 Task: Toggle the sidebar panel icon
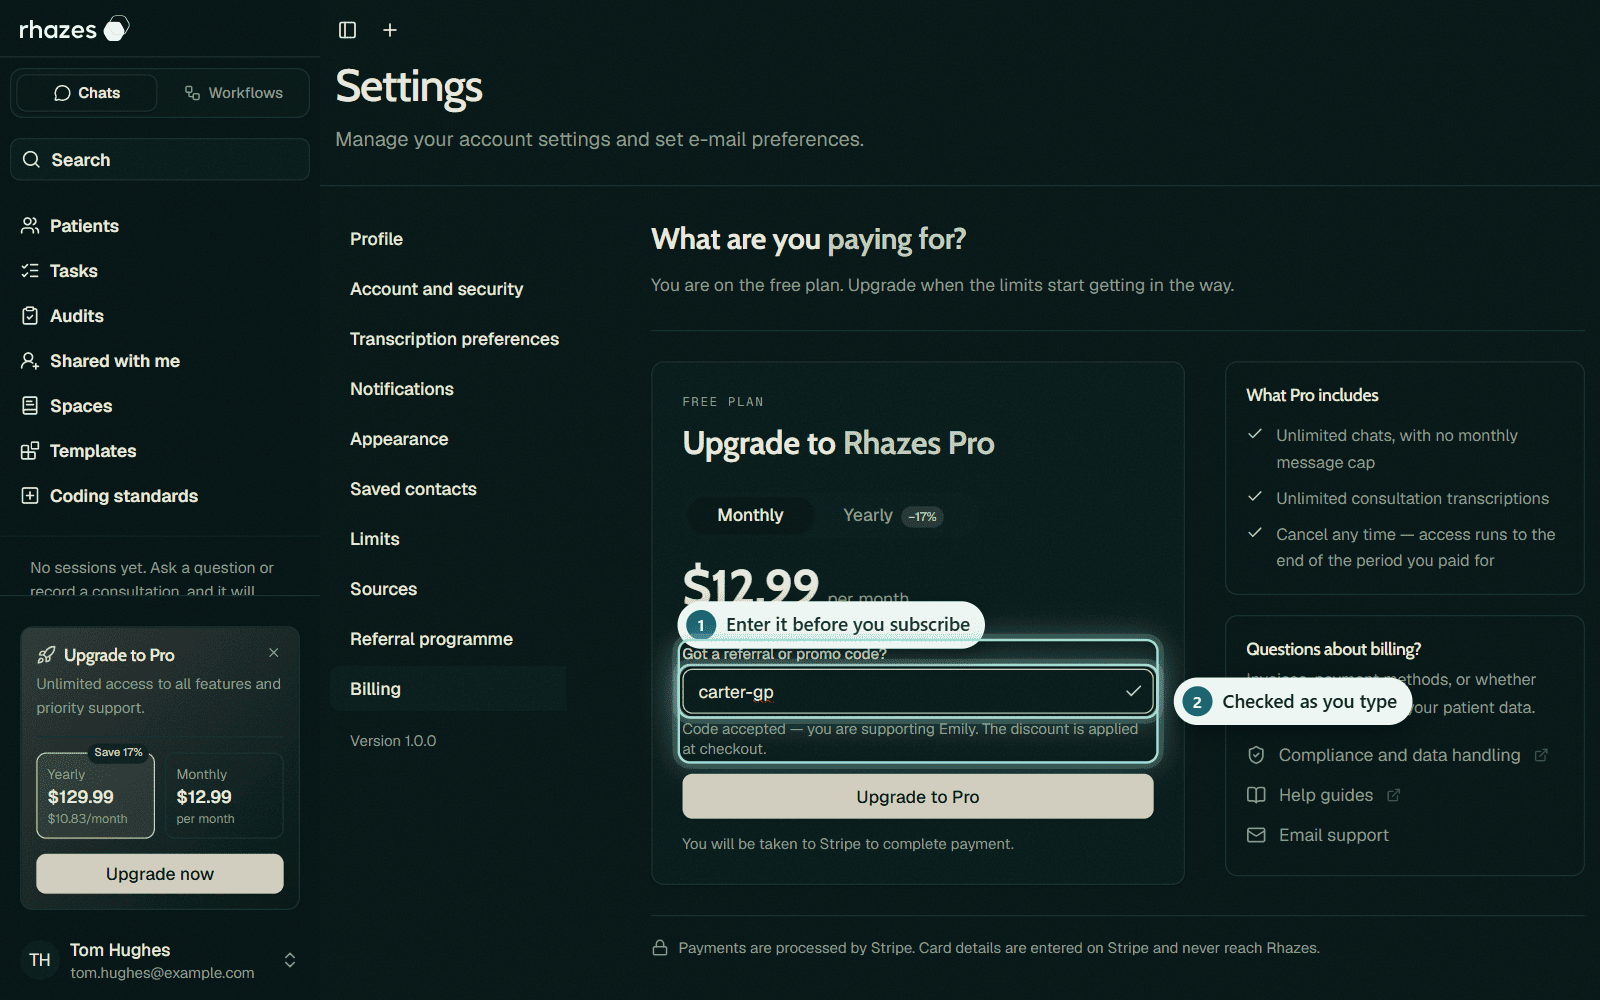tap(347, 30)
